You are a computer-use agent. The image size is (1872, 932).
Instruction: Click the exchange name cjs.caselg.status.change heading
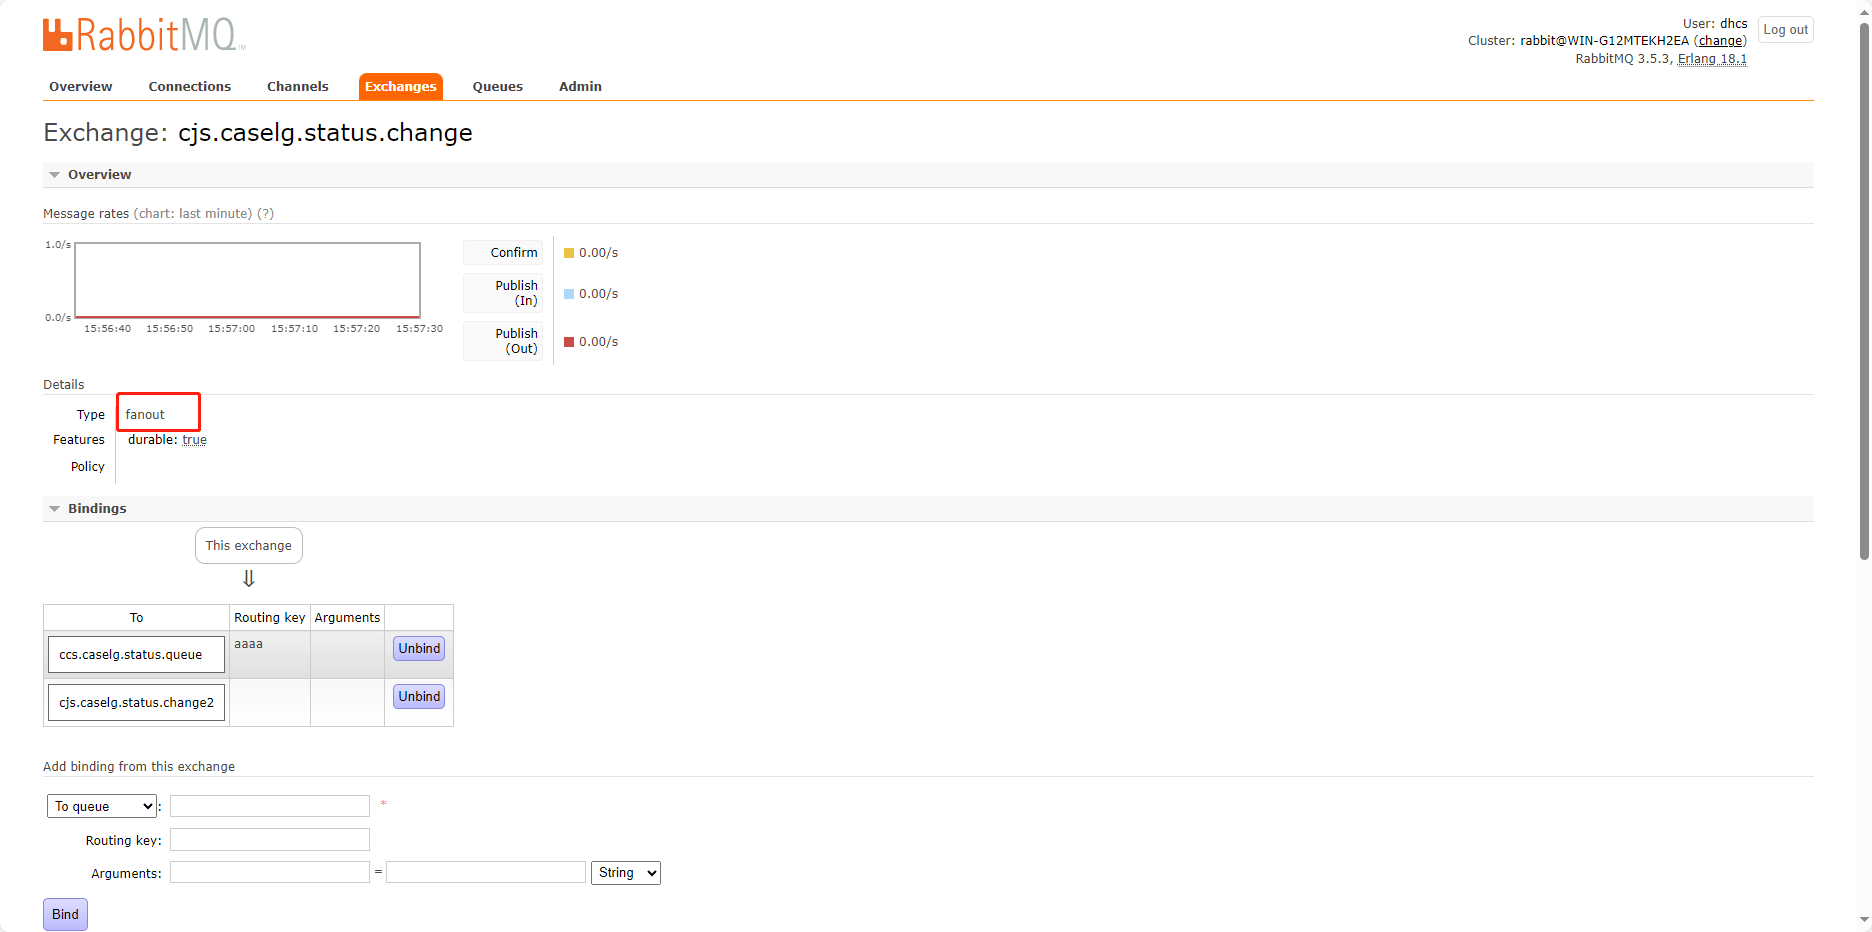(x=325, y=133)
